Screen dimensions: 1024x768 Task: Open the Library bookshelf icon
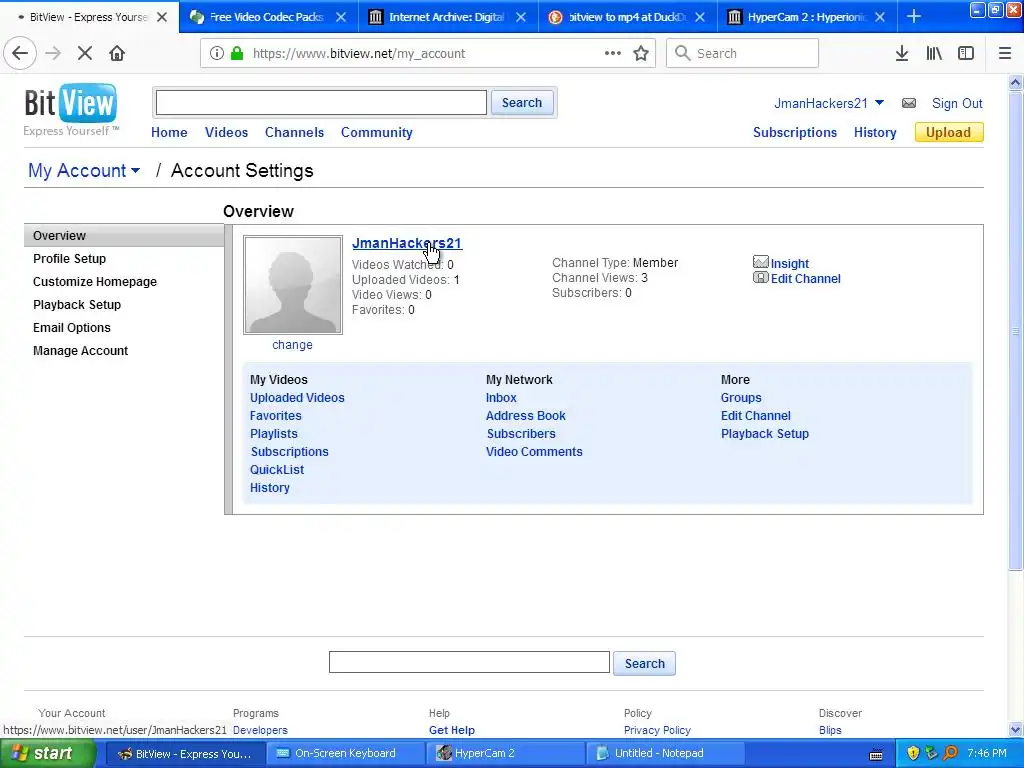(x=934, y=54)
